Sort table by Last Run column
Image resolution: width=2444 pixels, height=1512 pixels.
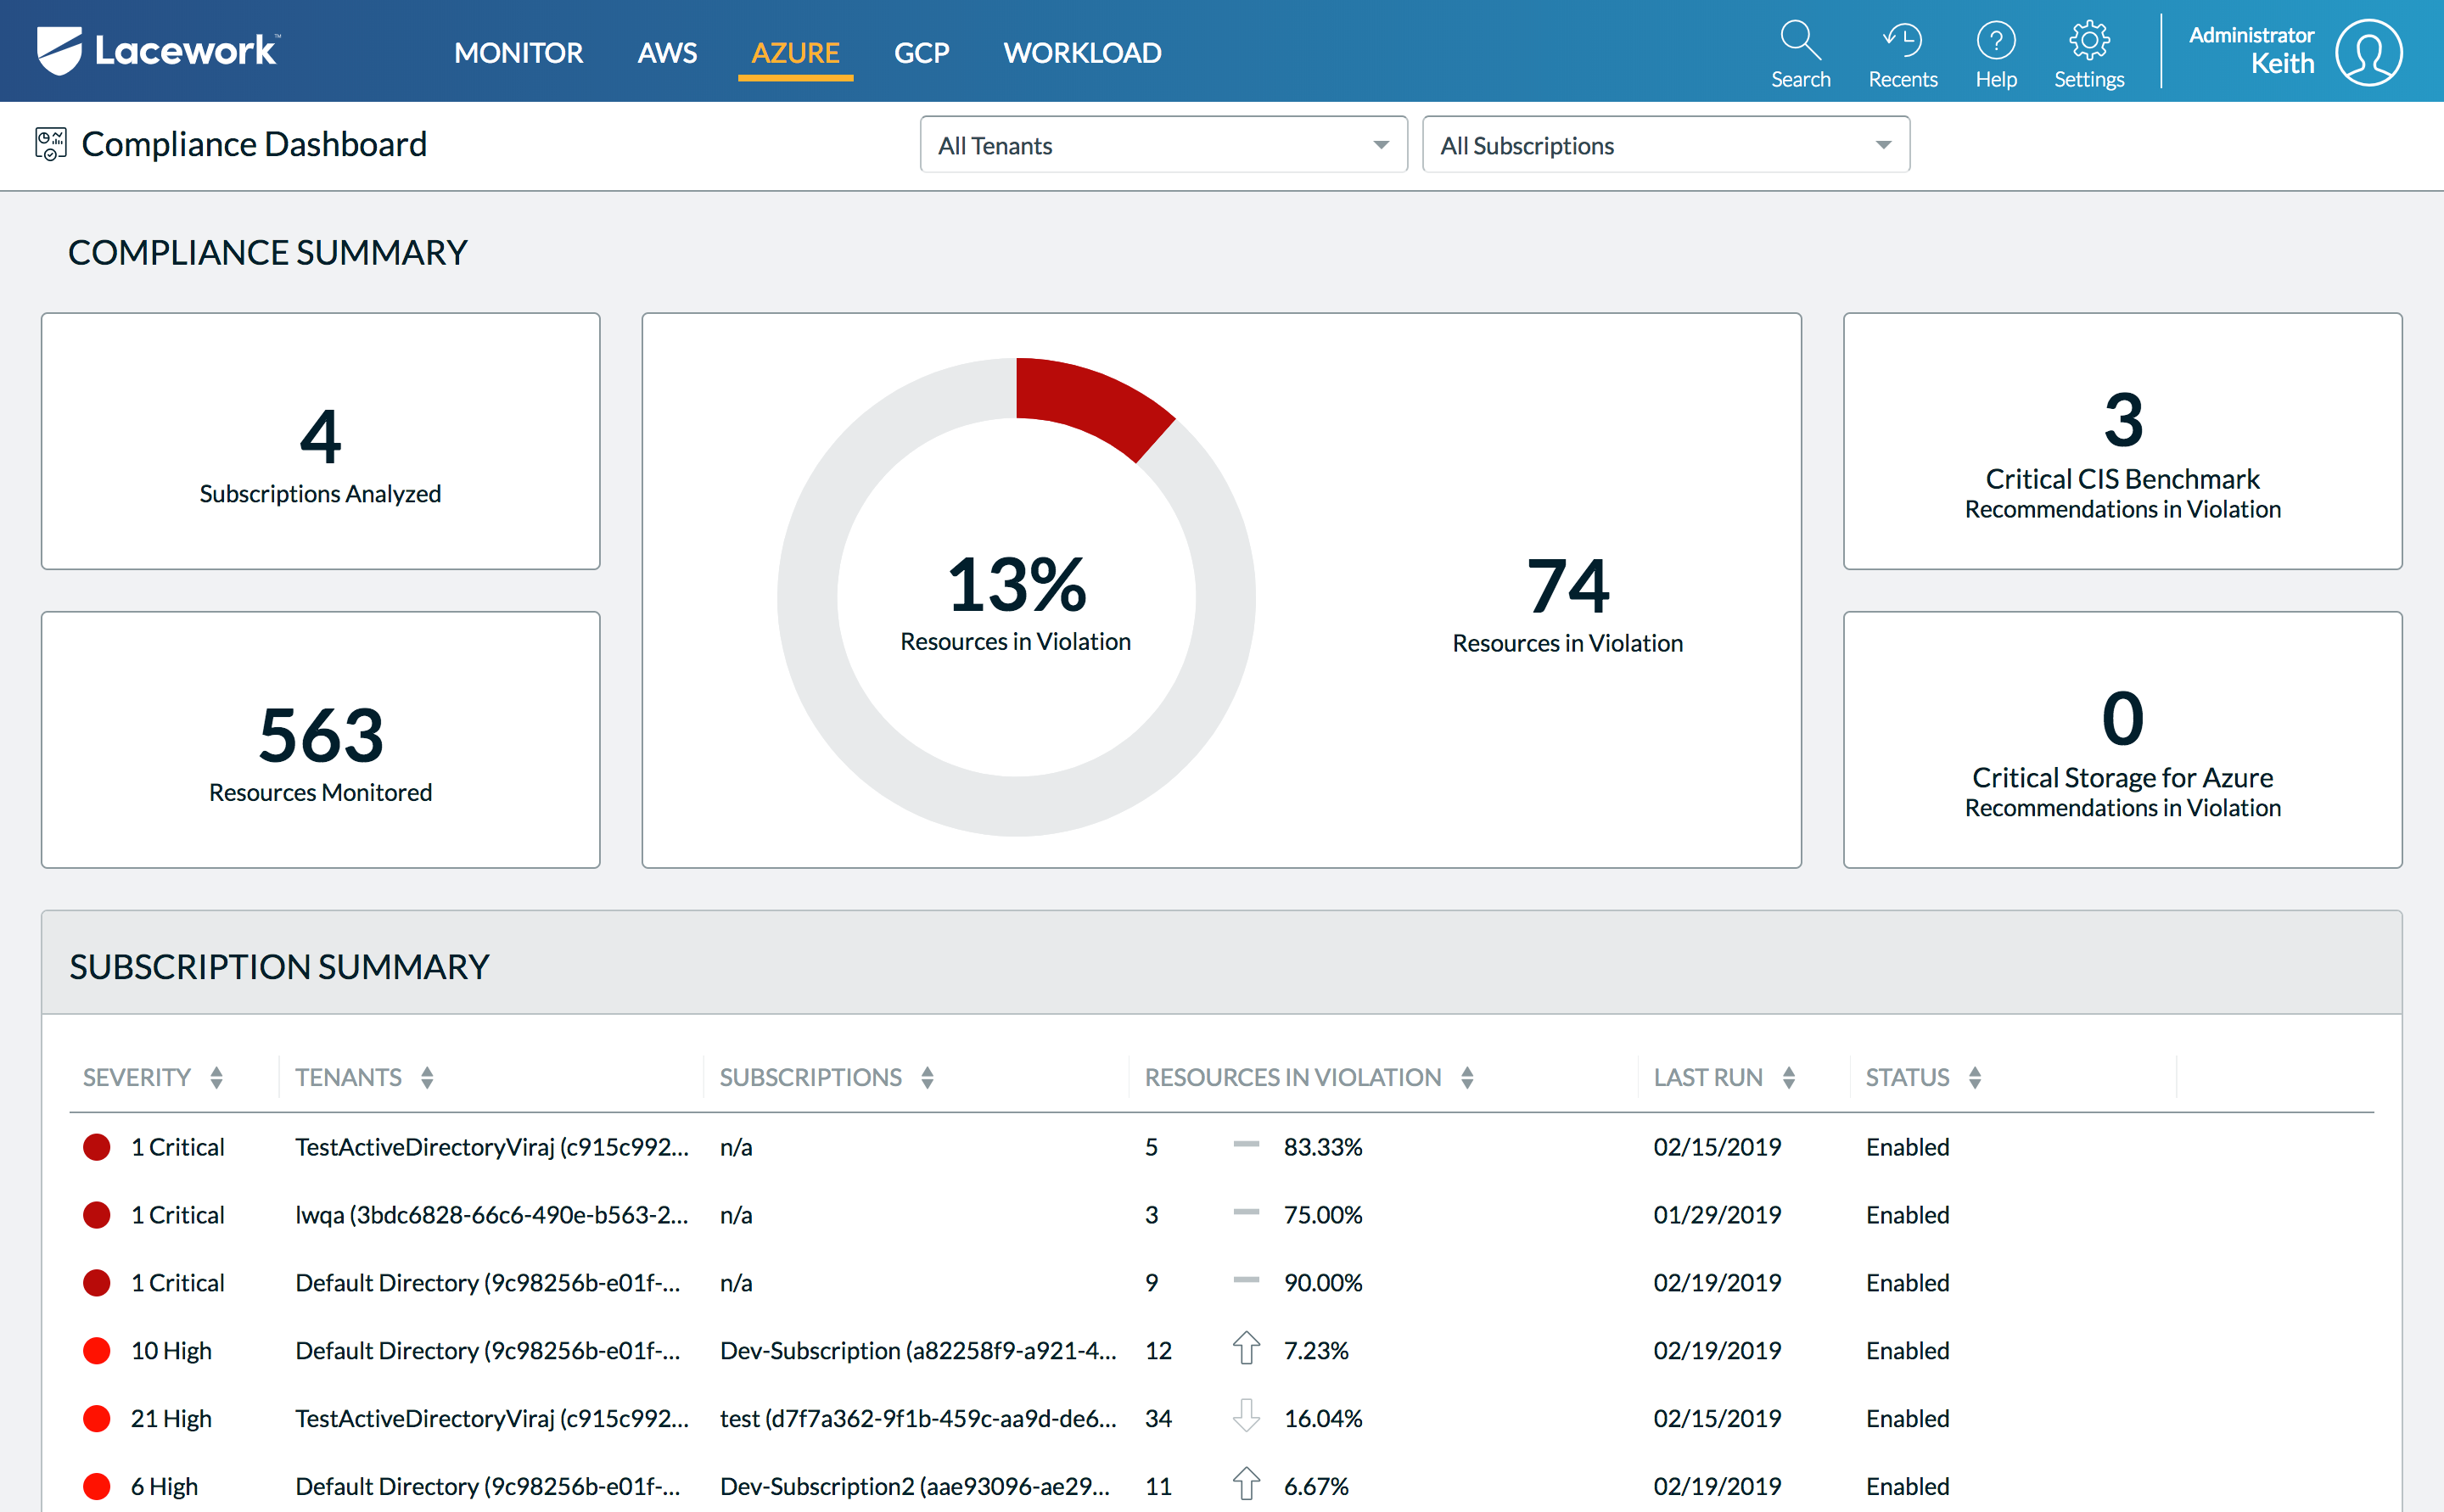coord(1788,1077)
